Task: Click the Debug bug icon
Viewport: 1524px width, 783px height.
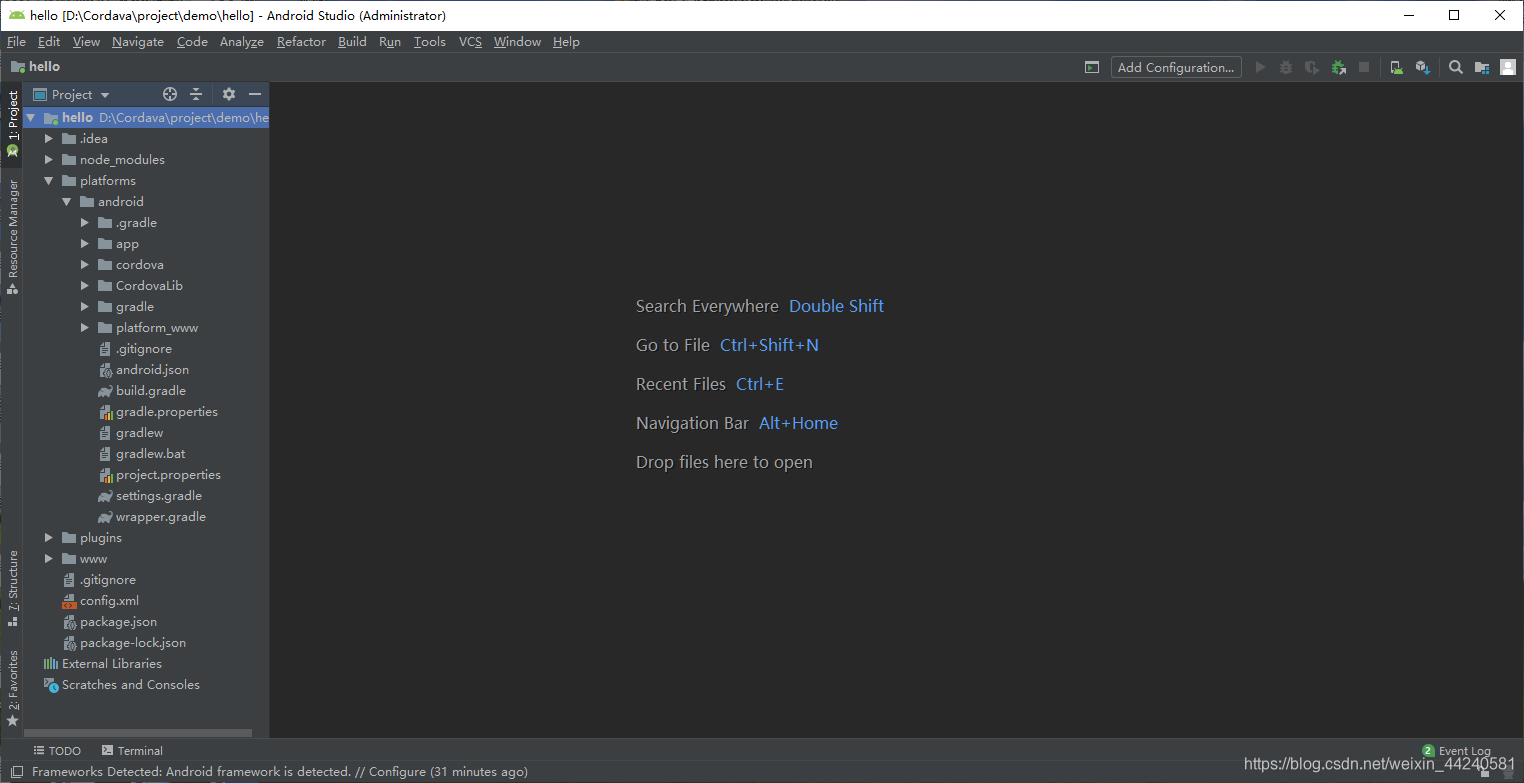Action: 1286,67
